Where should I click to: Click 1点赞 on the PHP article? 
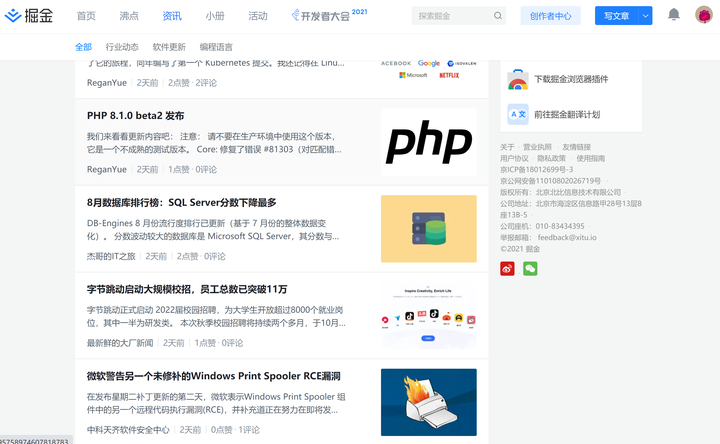pos(179,169)
